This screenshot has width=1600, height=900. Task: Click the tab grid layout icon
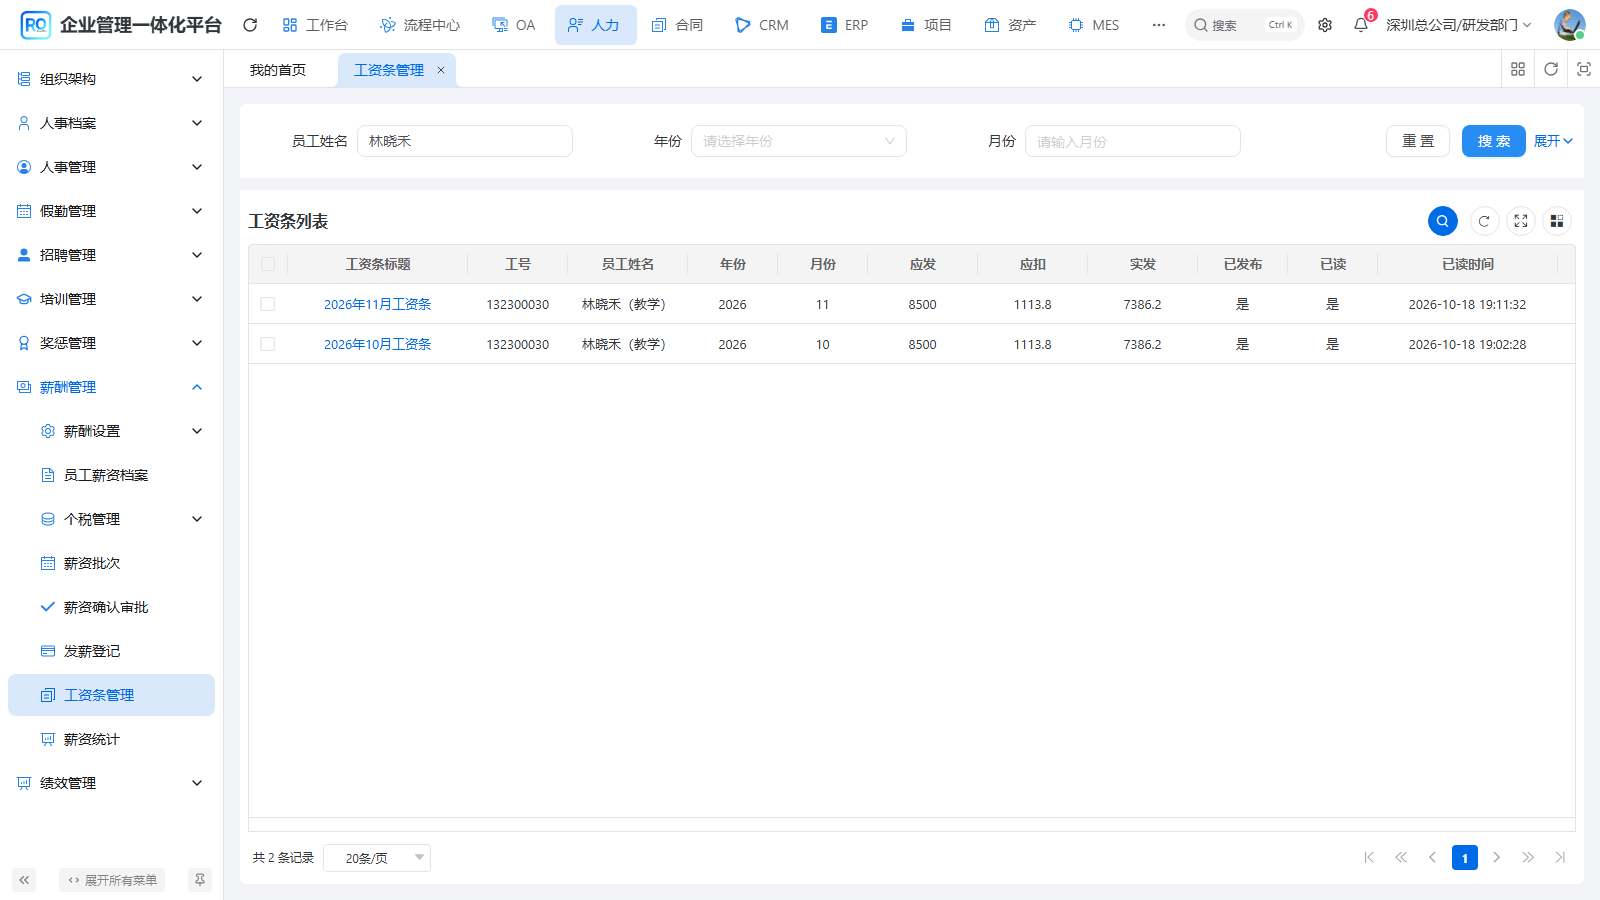(x=1518, y=69)
